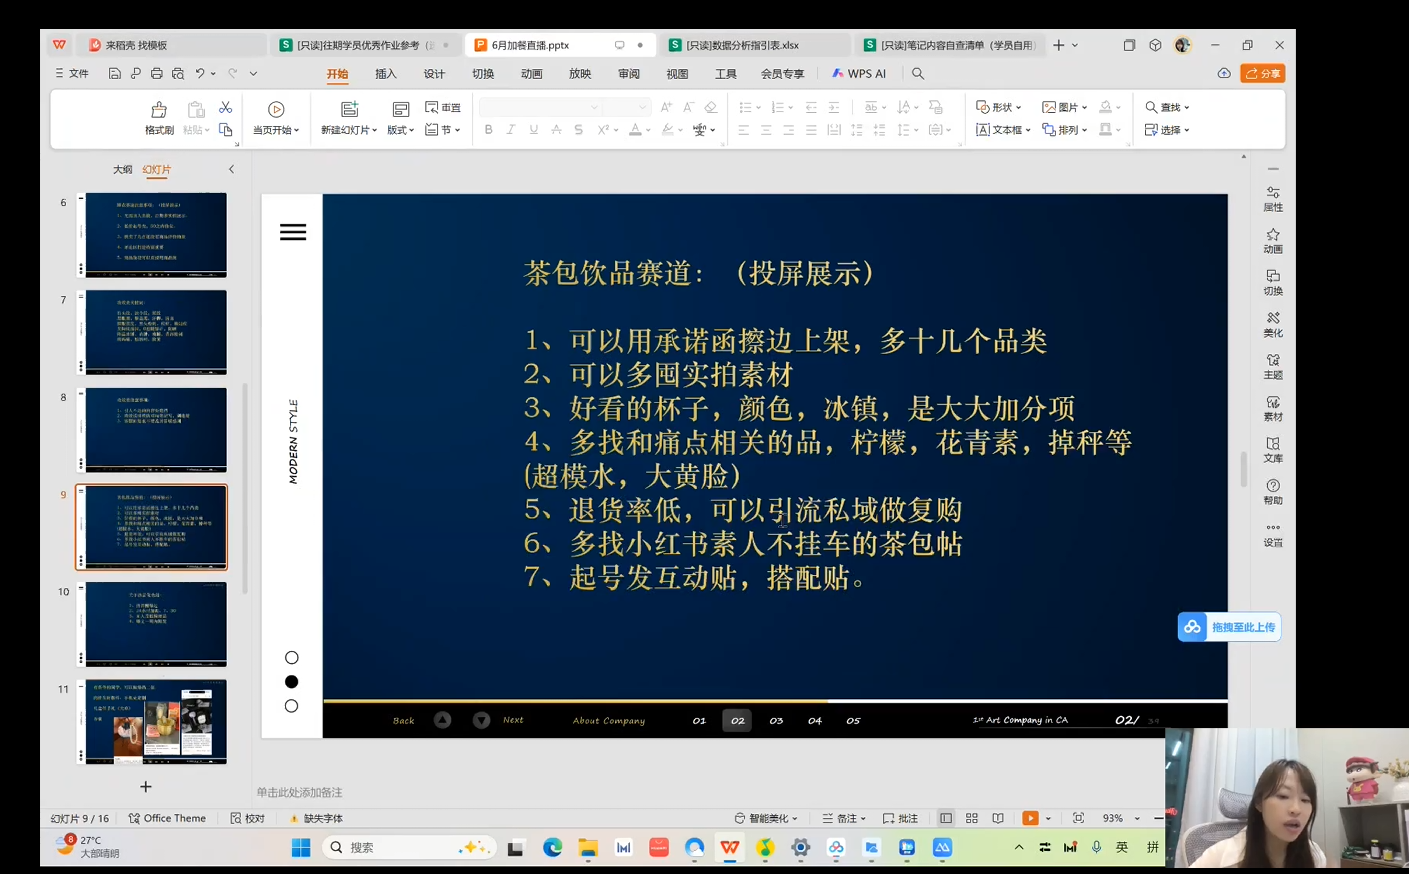The height and width of the screenshot is (874, 1409).
Task: Open the Outline (大纲) panel tab
Action: pos(122,170)
